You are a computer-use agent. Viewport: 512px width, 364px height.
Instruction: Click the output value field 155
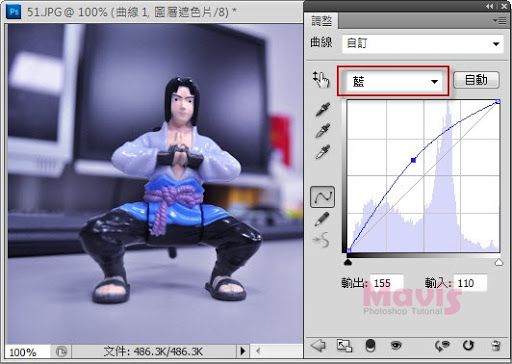click(387, 283)
